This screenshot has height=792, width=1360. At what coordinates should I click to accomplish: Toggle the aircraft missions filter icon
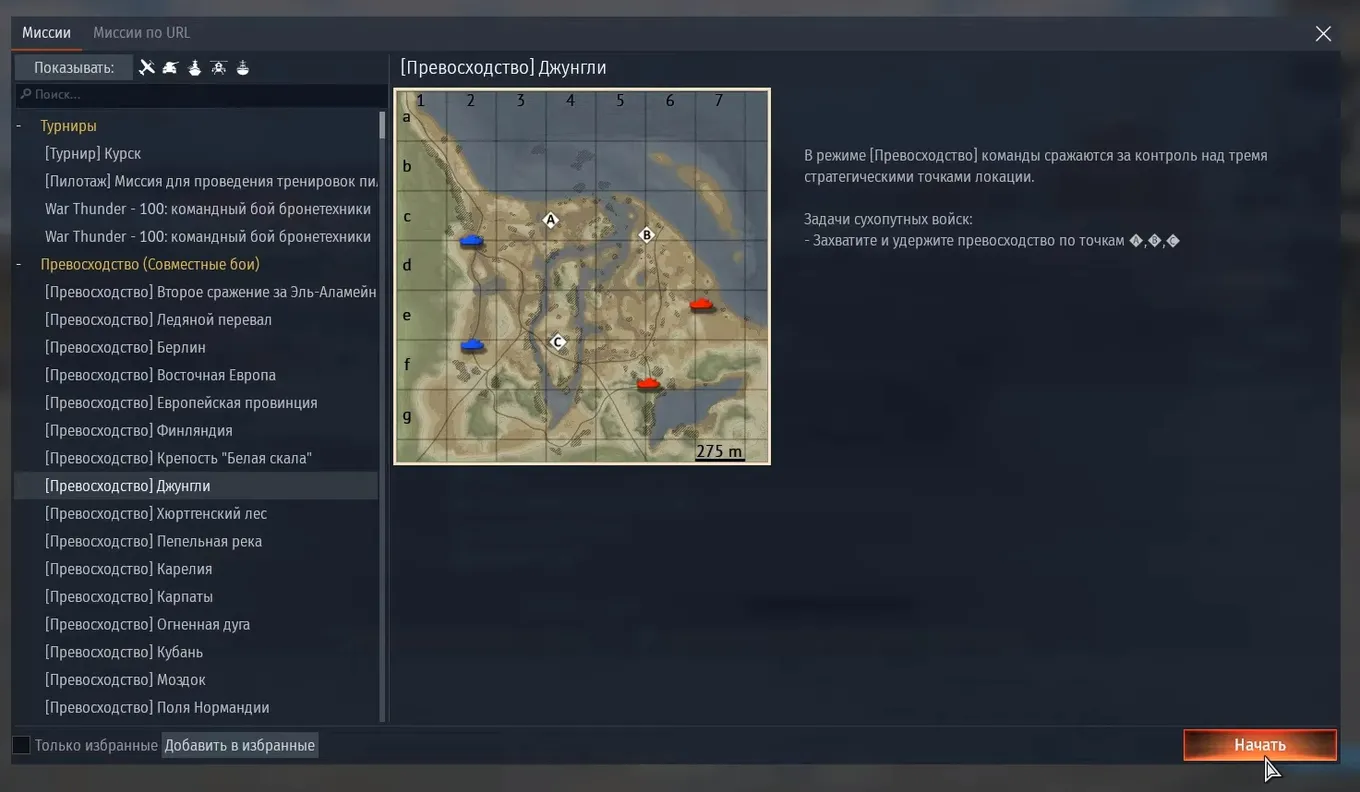pyautogui.click(x=147, y=68)
